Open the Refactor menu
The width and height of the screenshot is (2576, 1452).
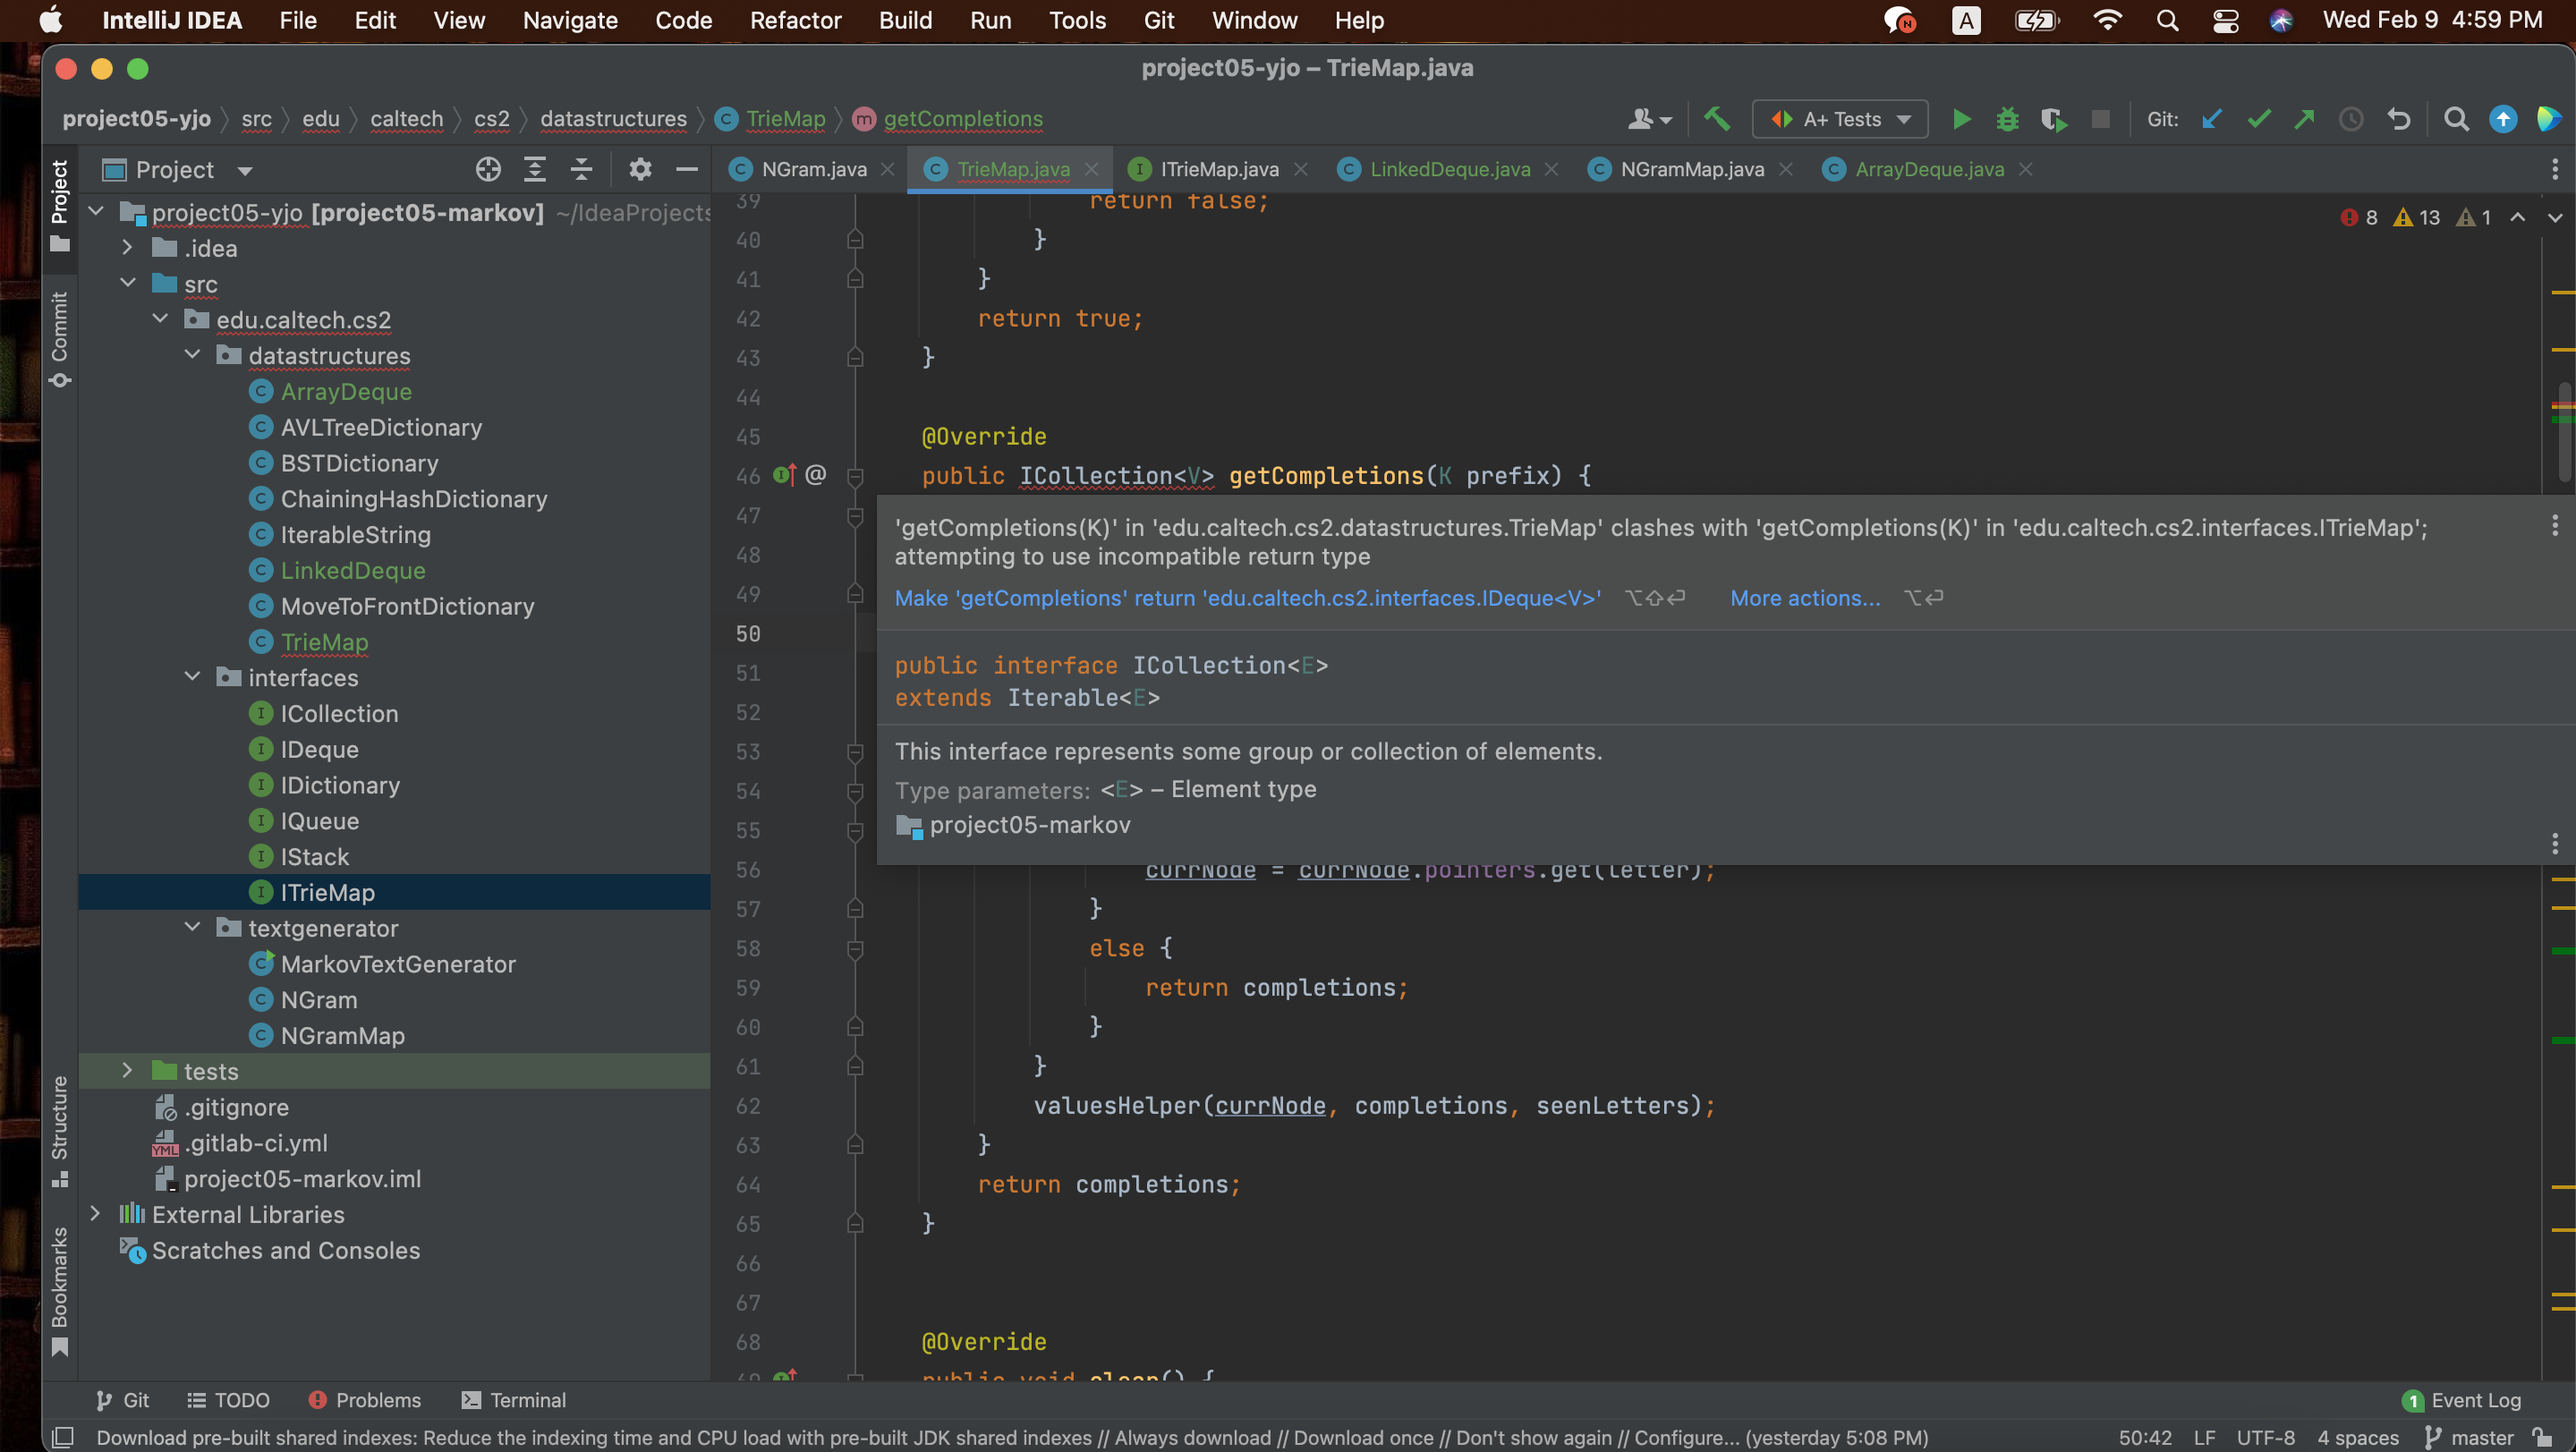(795, 20)
